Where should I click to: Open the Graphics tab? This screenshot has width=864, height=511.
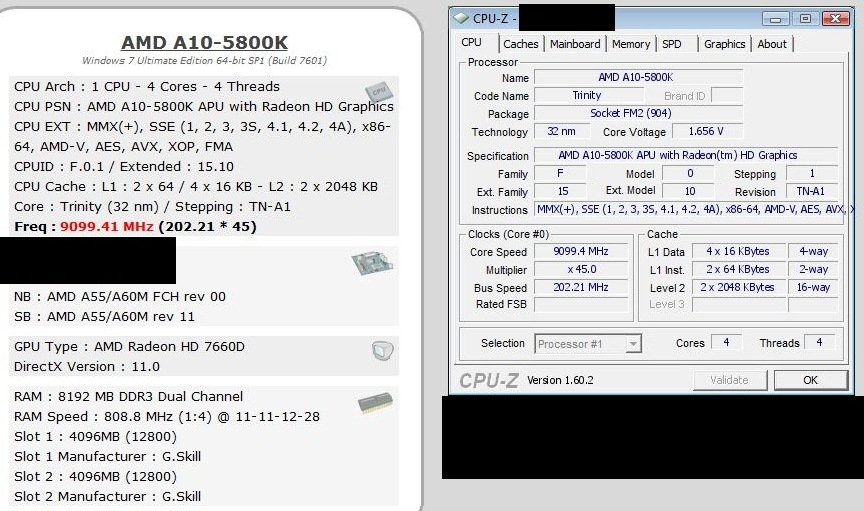(x=724, y=44)
